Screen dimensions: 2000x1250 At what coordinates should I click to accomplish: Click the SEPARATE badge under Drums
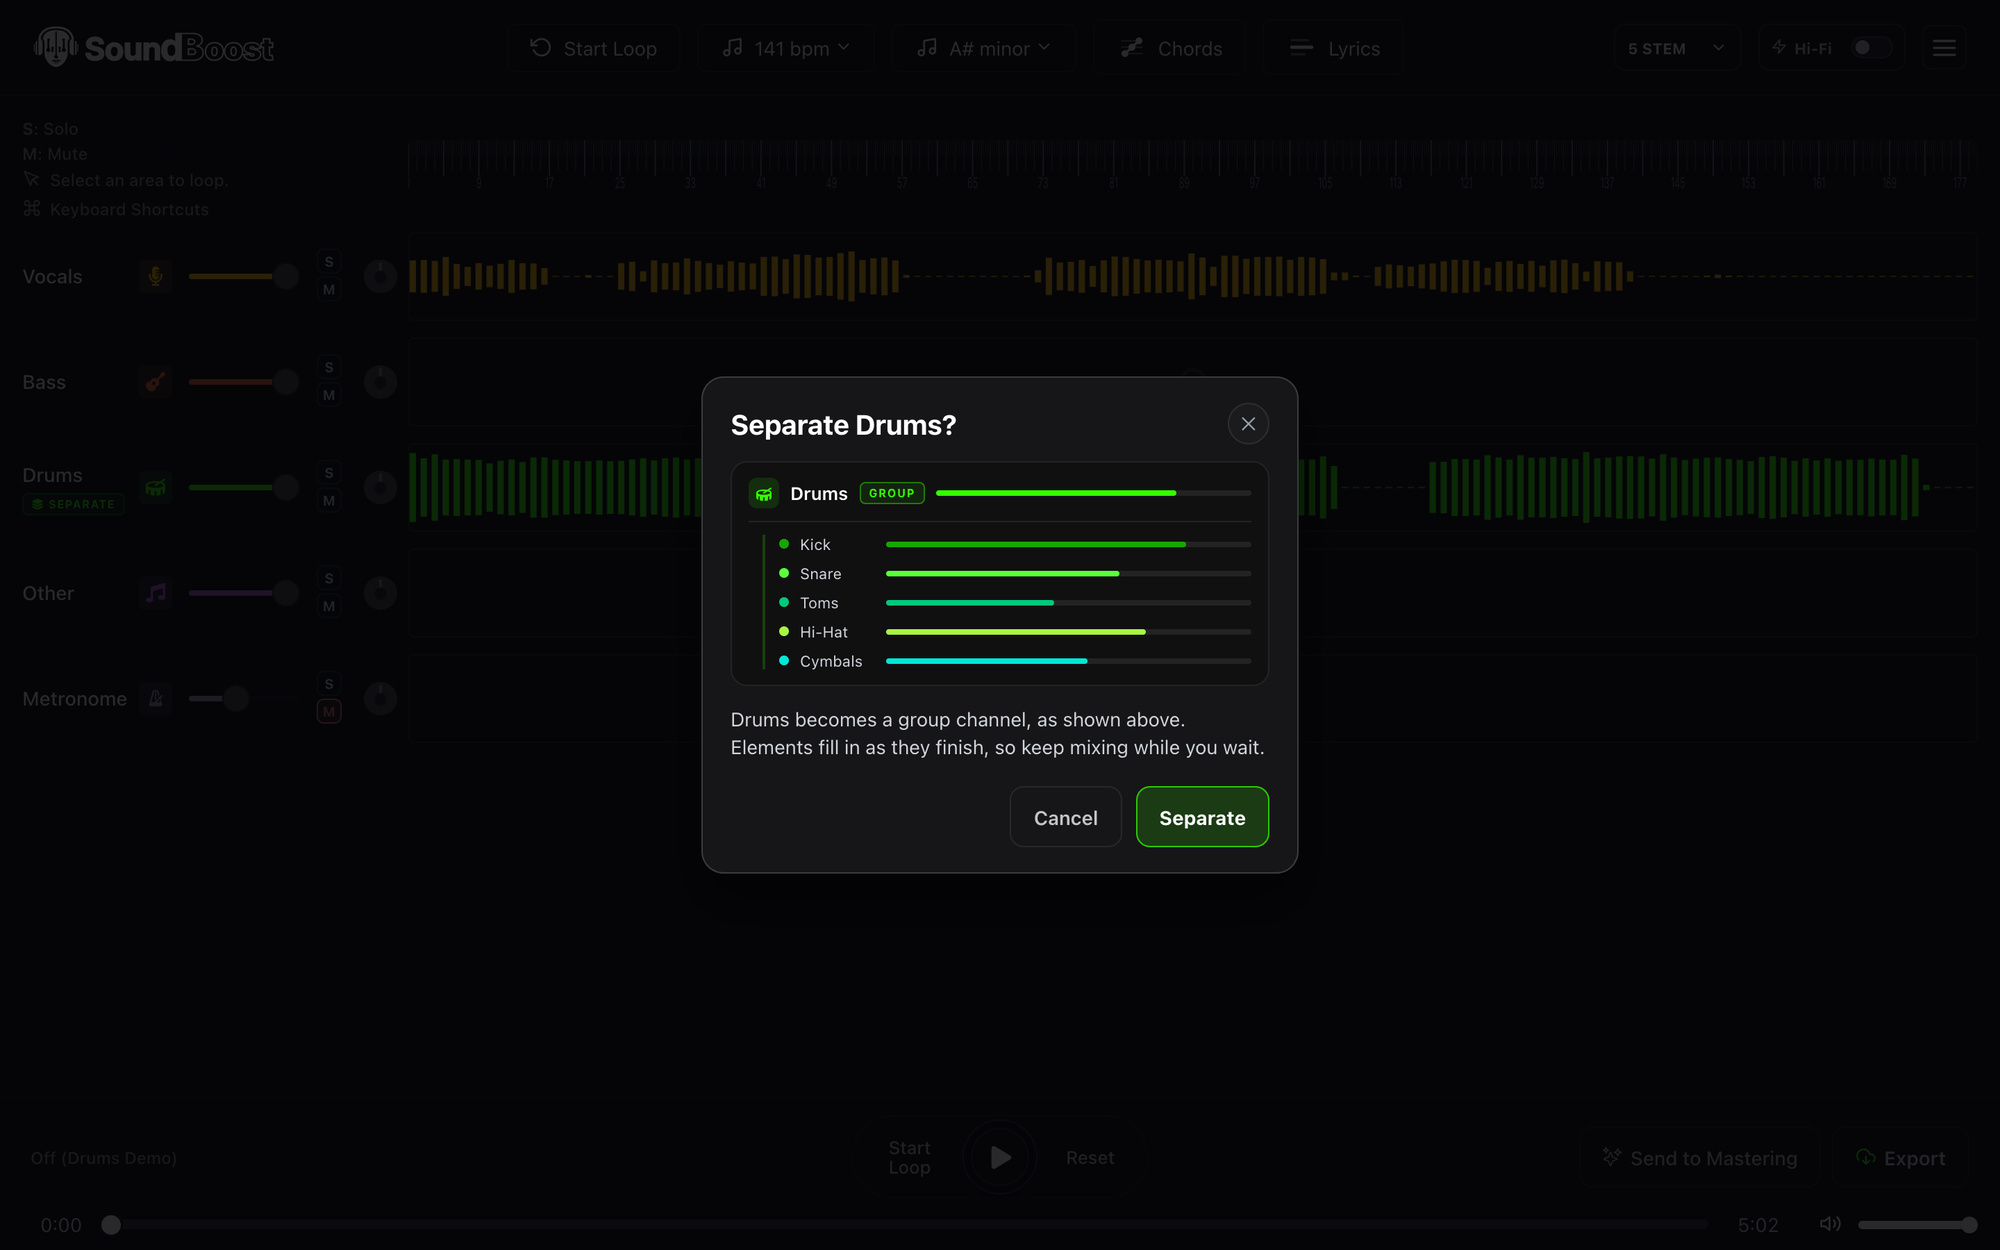73,504
